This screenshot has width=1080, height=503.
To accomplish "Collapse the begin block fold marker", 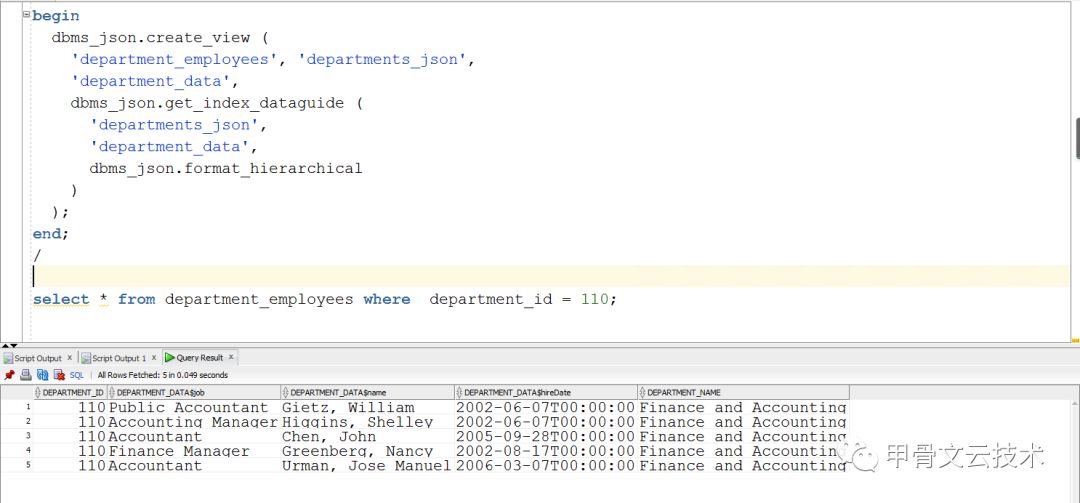I will pos(26,16).
